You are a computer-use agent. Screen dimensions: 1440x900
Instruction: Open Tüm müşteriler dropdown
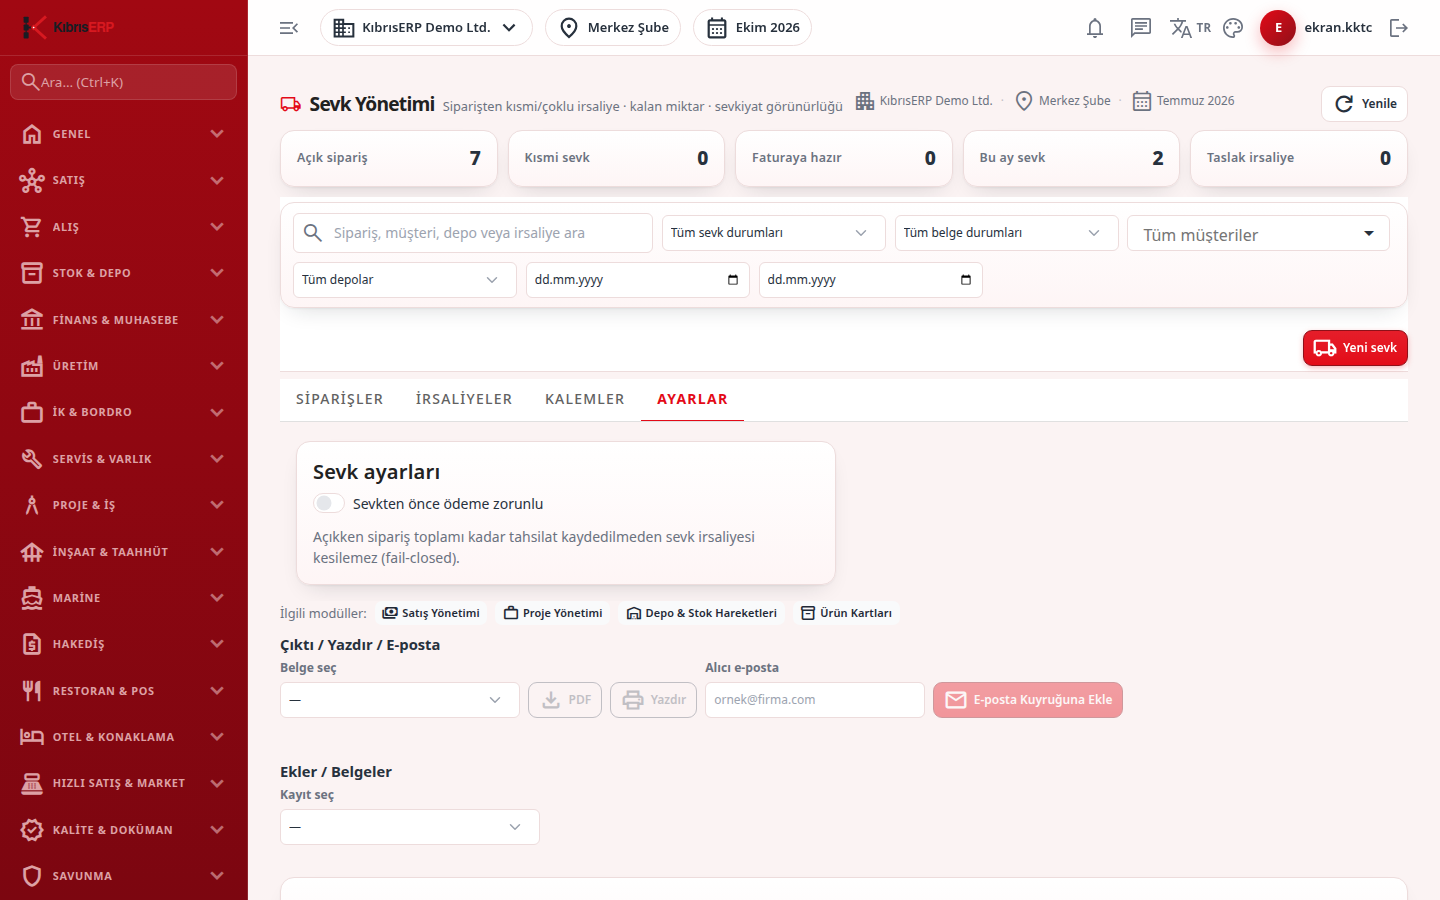pos(1258,233)
